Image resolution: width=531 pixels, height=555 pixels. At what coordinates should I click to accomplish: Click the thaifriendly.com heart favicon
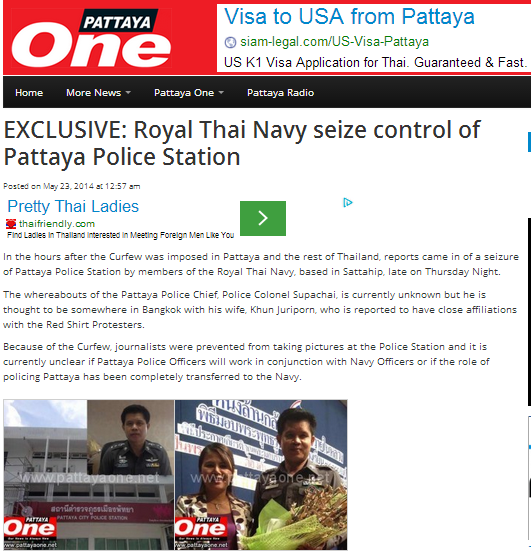[x=11, y=224]
